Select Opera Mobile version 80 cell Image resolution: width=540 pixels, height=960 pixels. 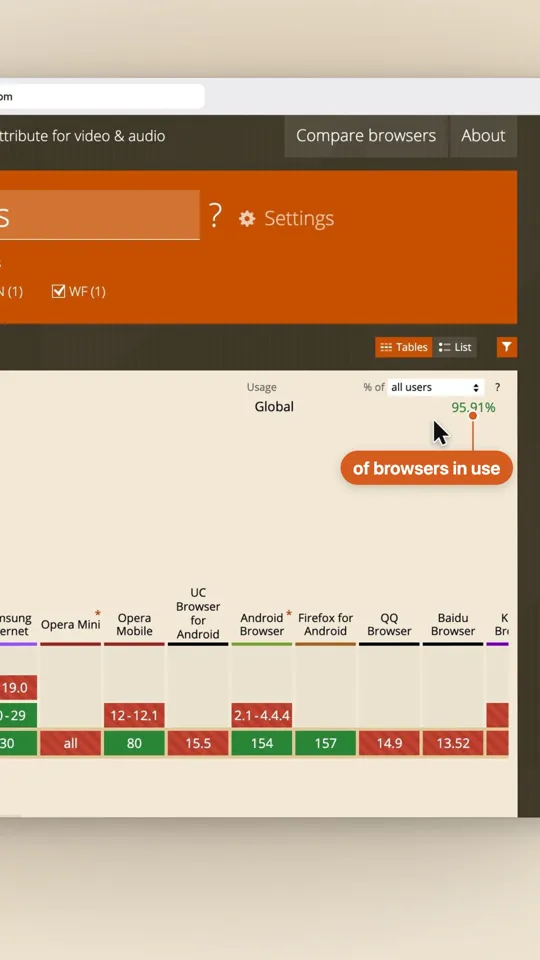(134, 743)
